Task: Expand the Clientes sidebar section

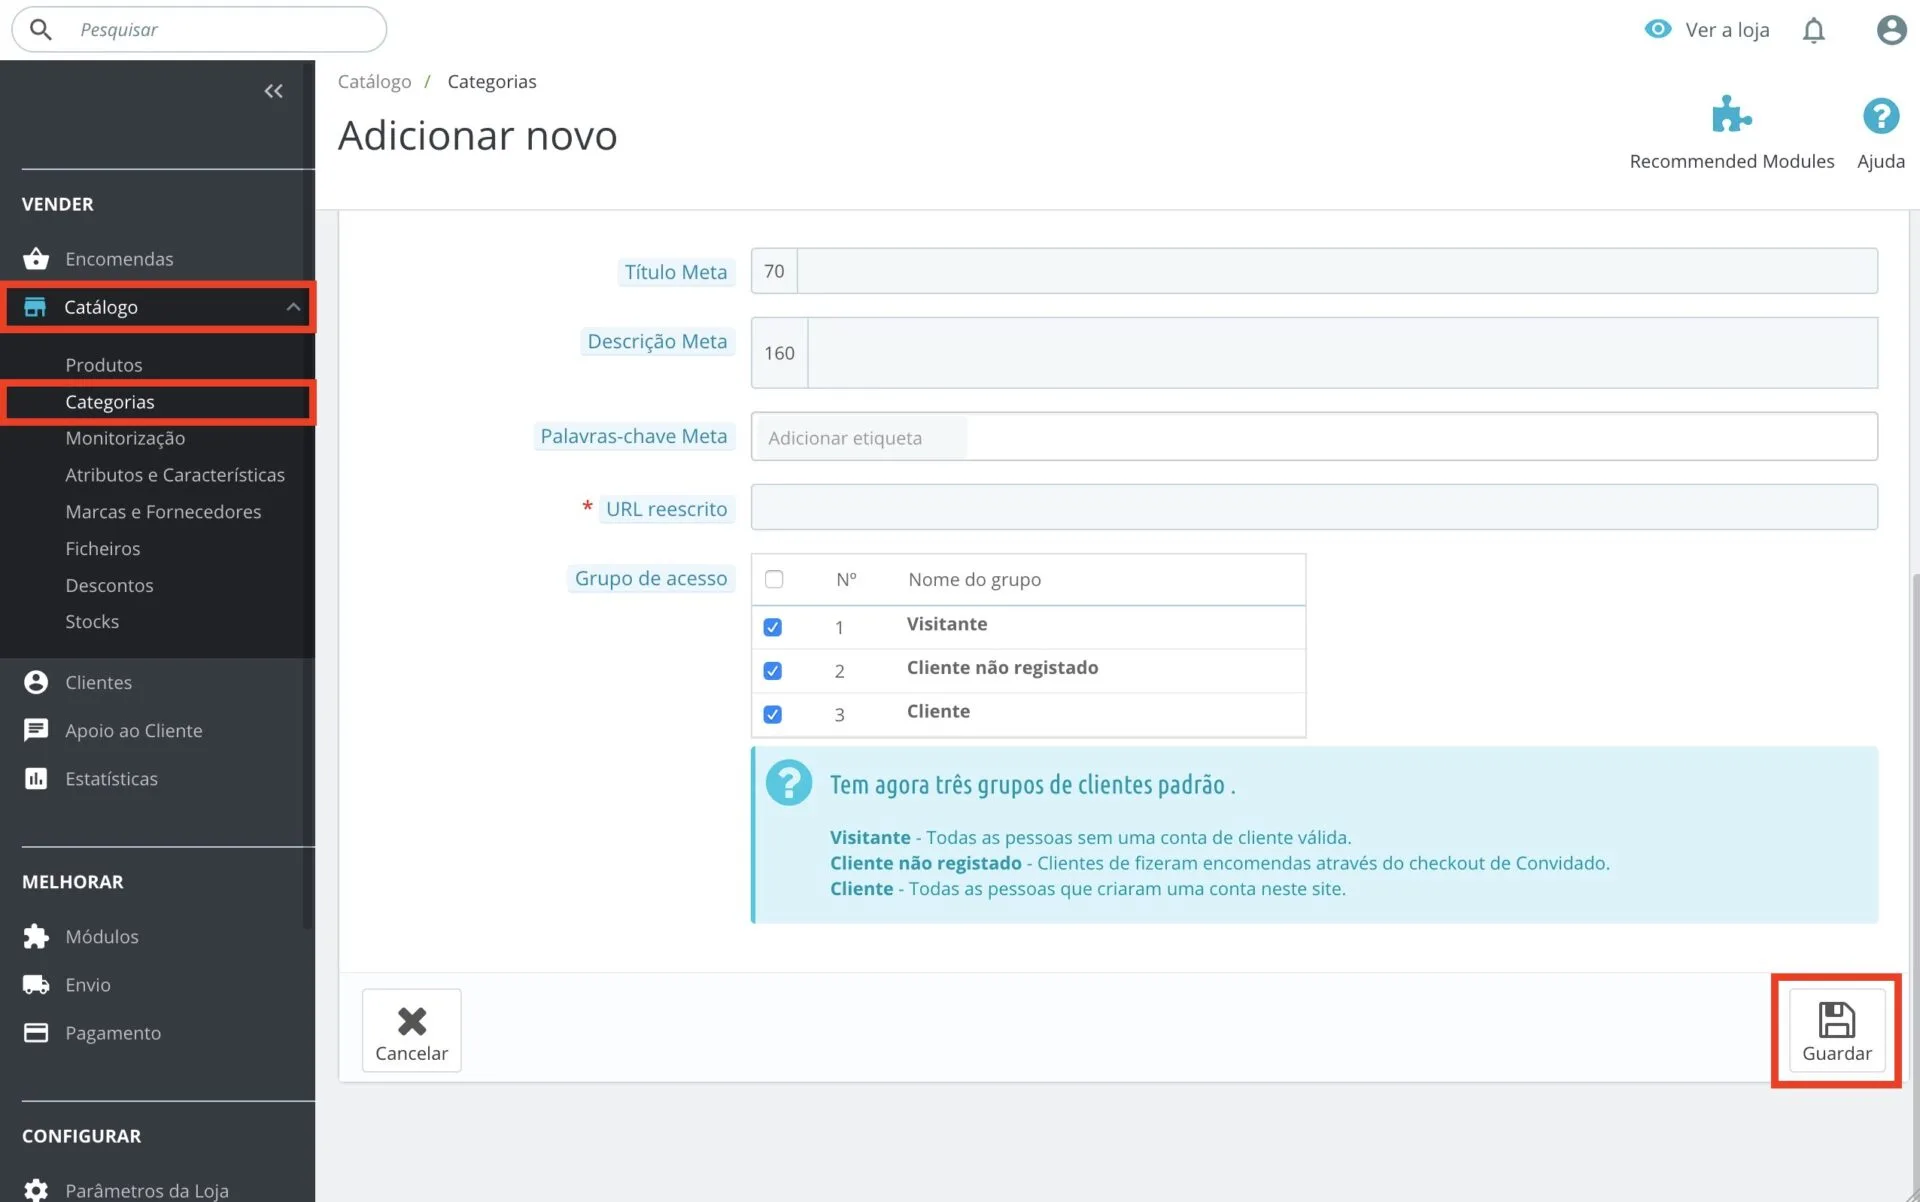Action: coord(98,682)
